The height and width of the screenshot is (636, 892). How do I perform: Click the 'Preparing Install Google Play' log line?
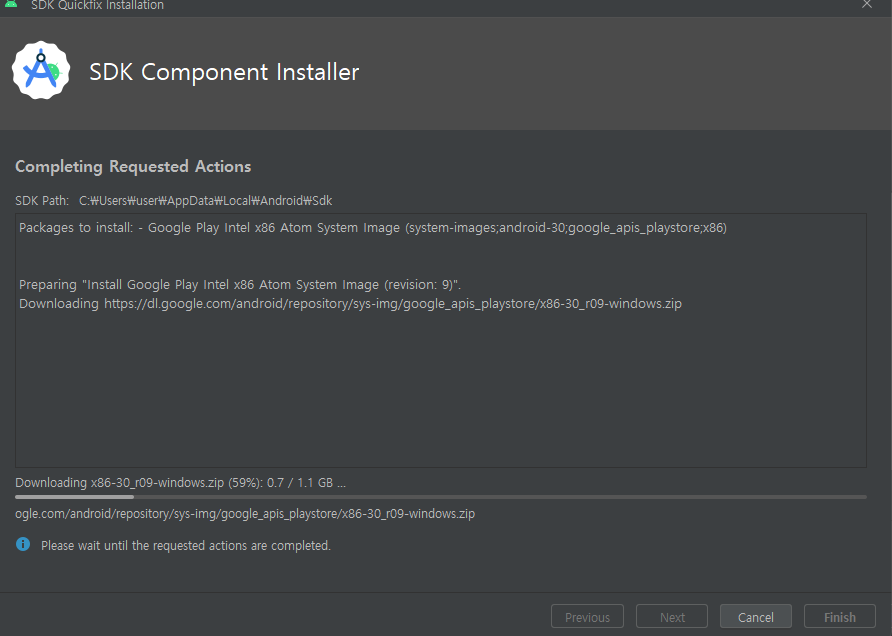coord(239,284)
